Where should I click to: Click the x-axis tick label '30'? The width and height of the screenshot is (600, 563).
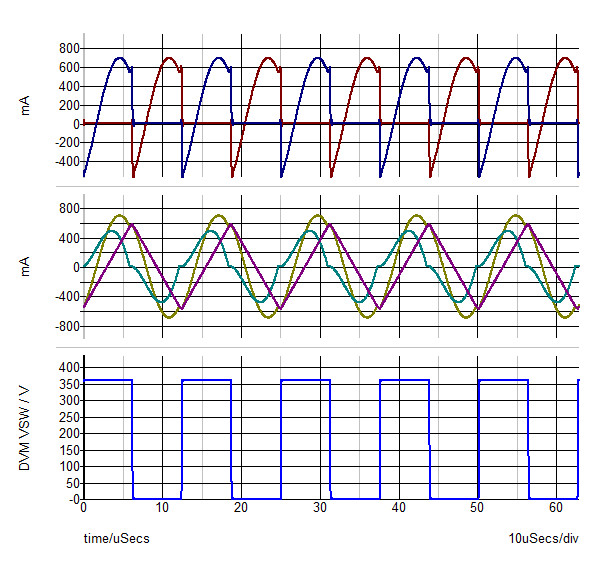click(x=320, y=508)
